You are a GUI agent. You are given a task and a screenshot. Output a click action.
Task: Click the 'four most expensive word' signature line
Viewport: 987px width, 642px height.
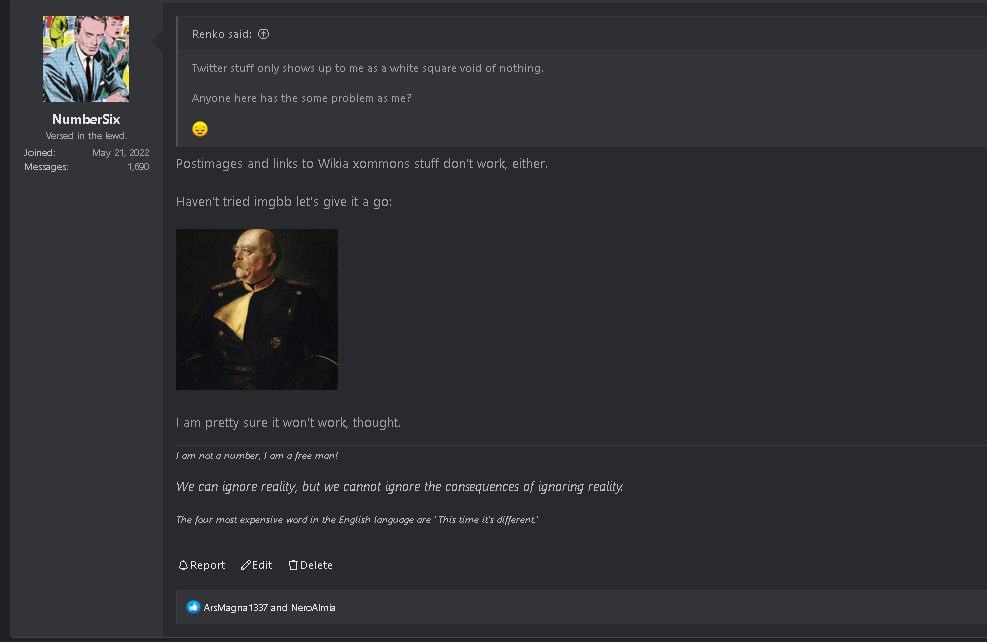(357, 520)
